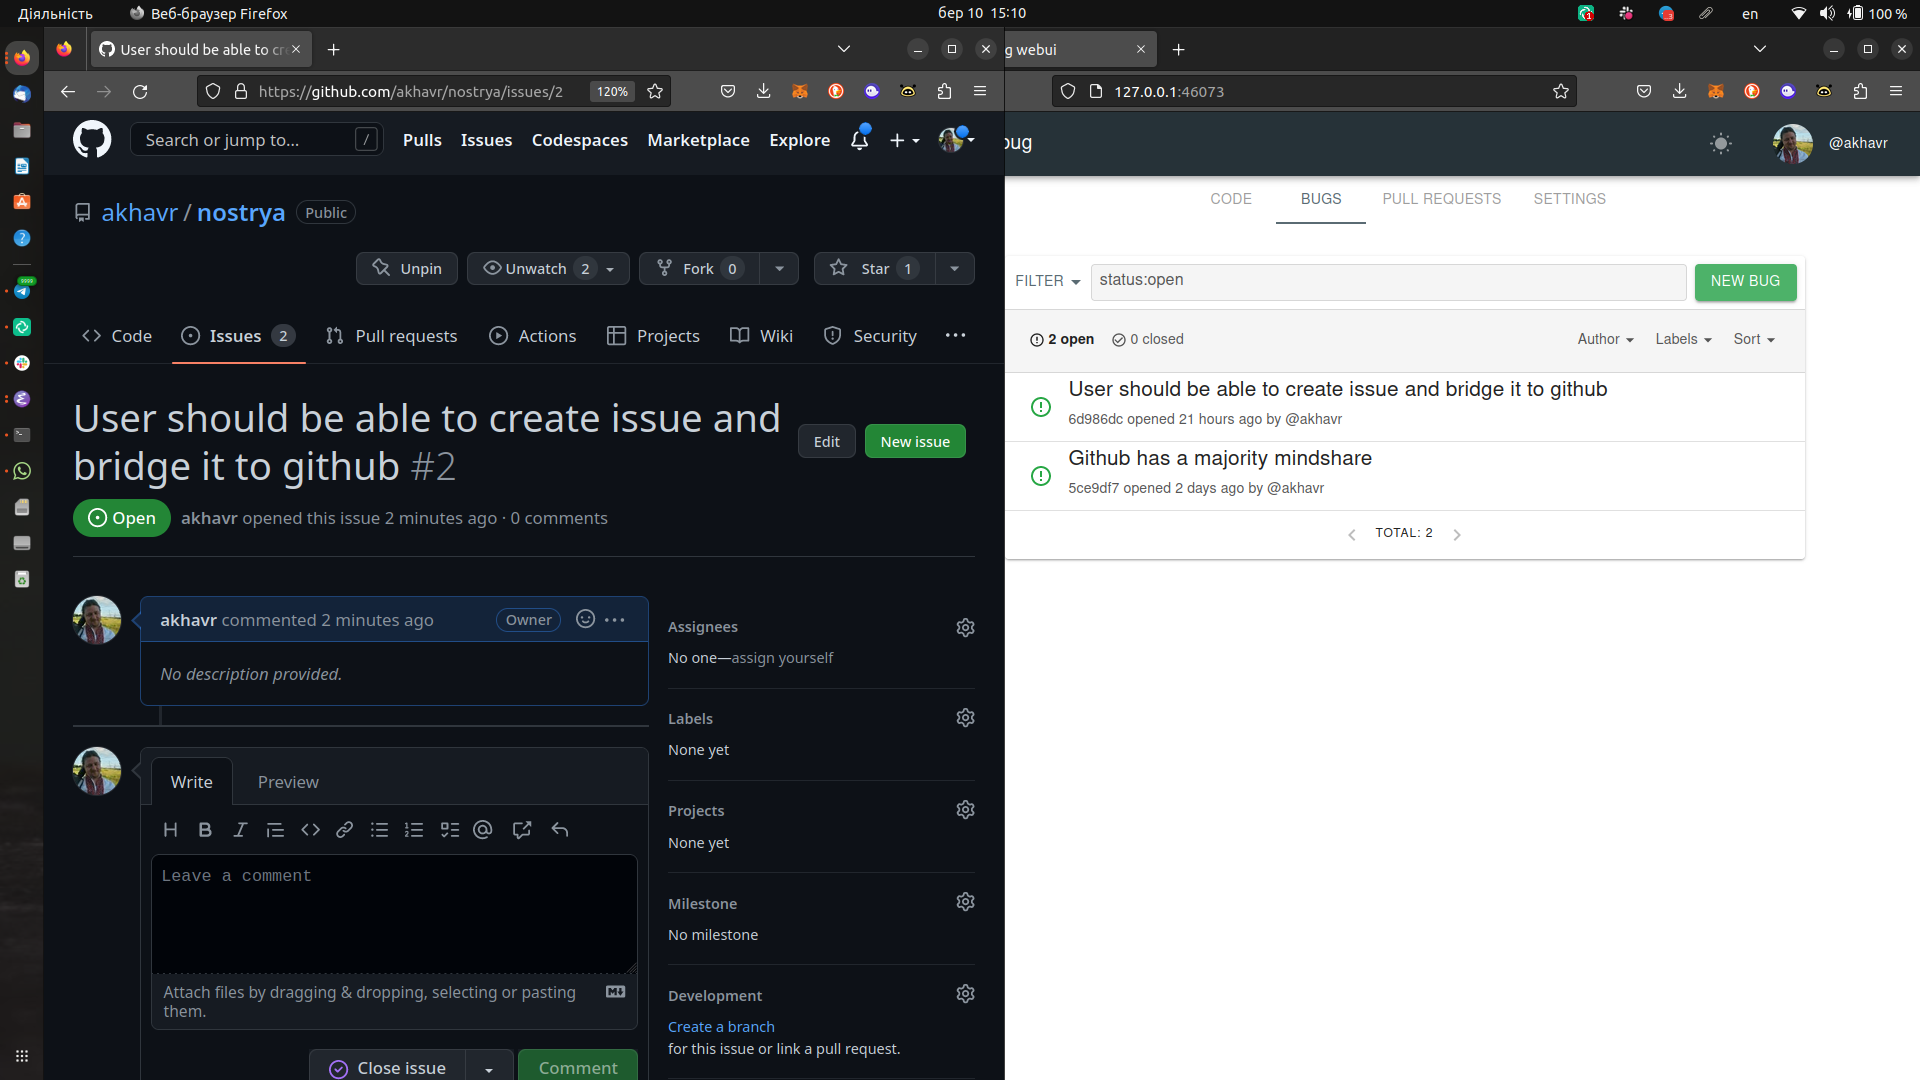The height and width of the screenshot is (1080, 1920).
Task: Open the GitHub notifications bell
Action: (x=859, y=141)
